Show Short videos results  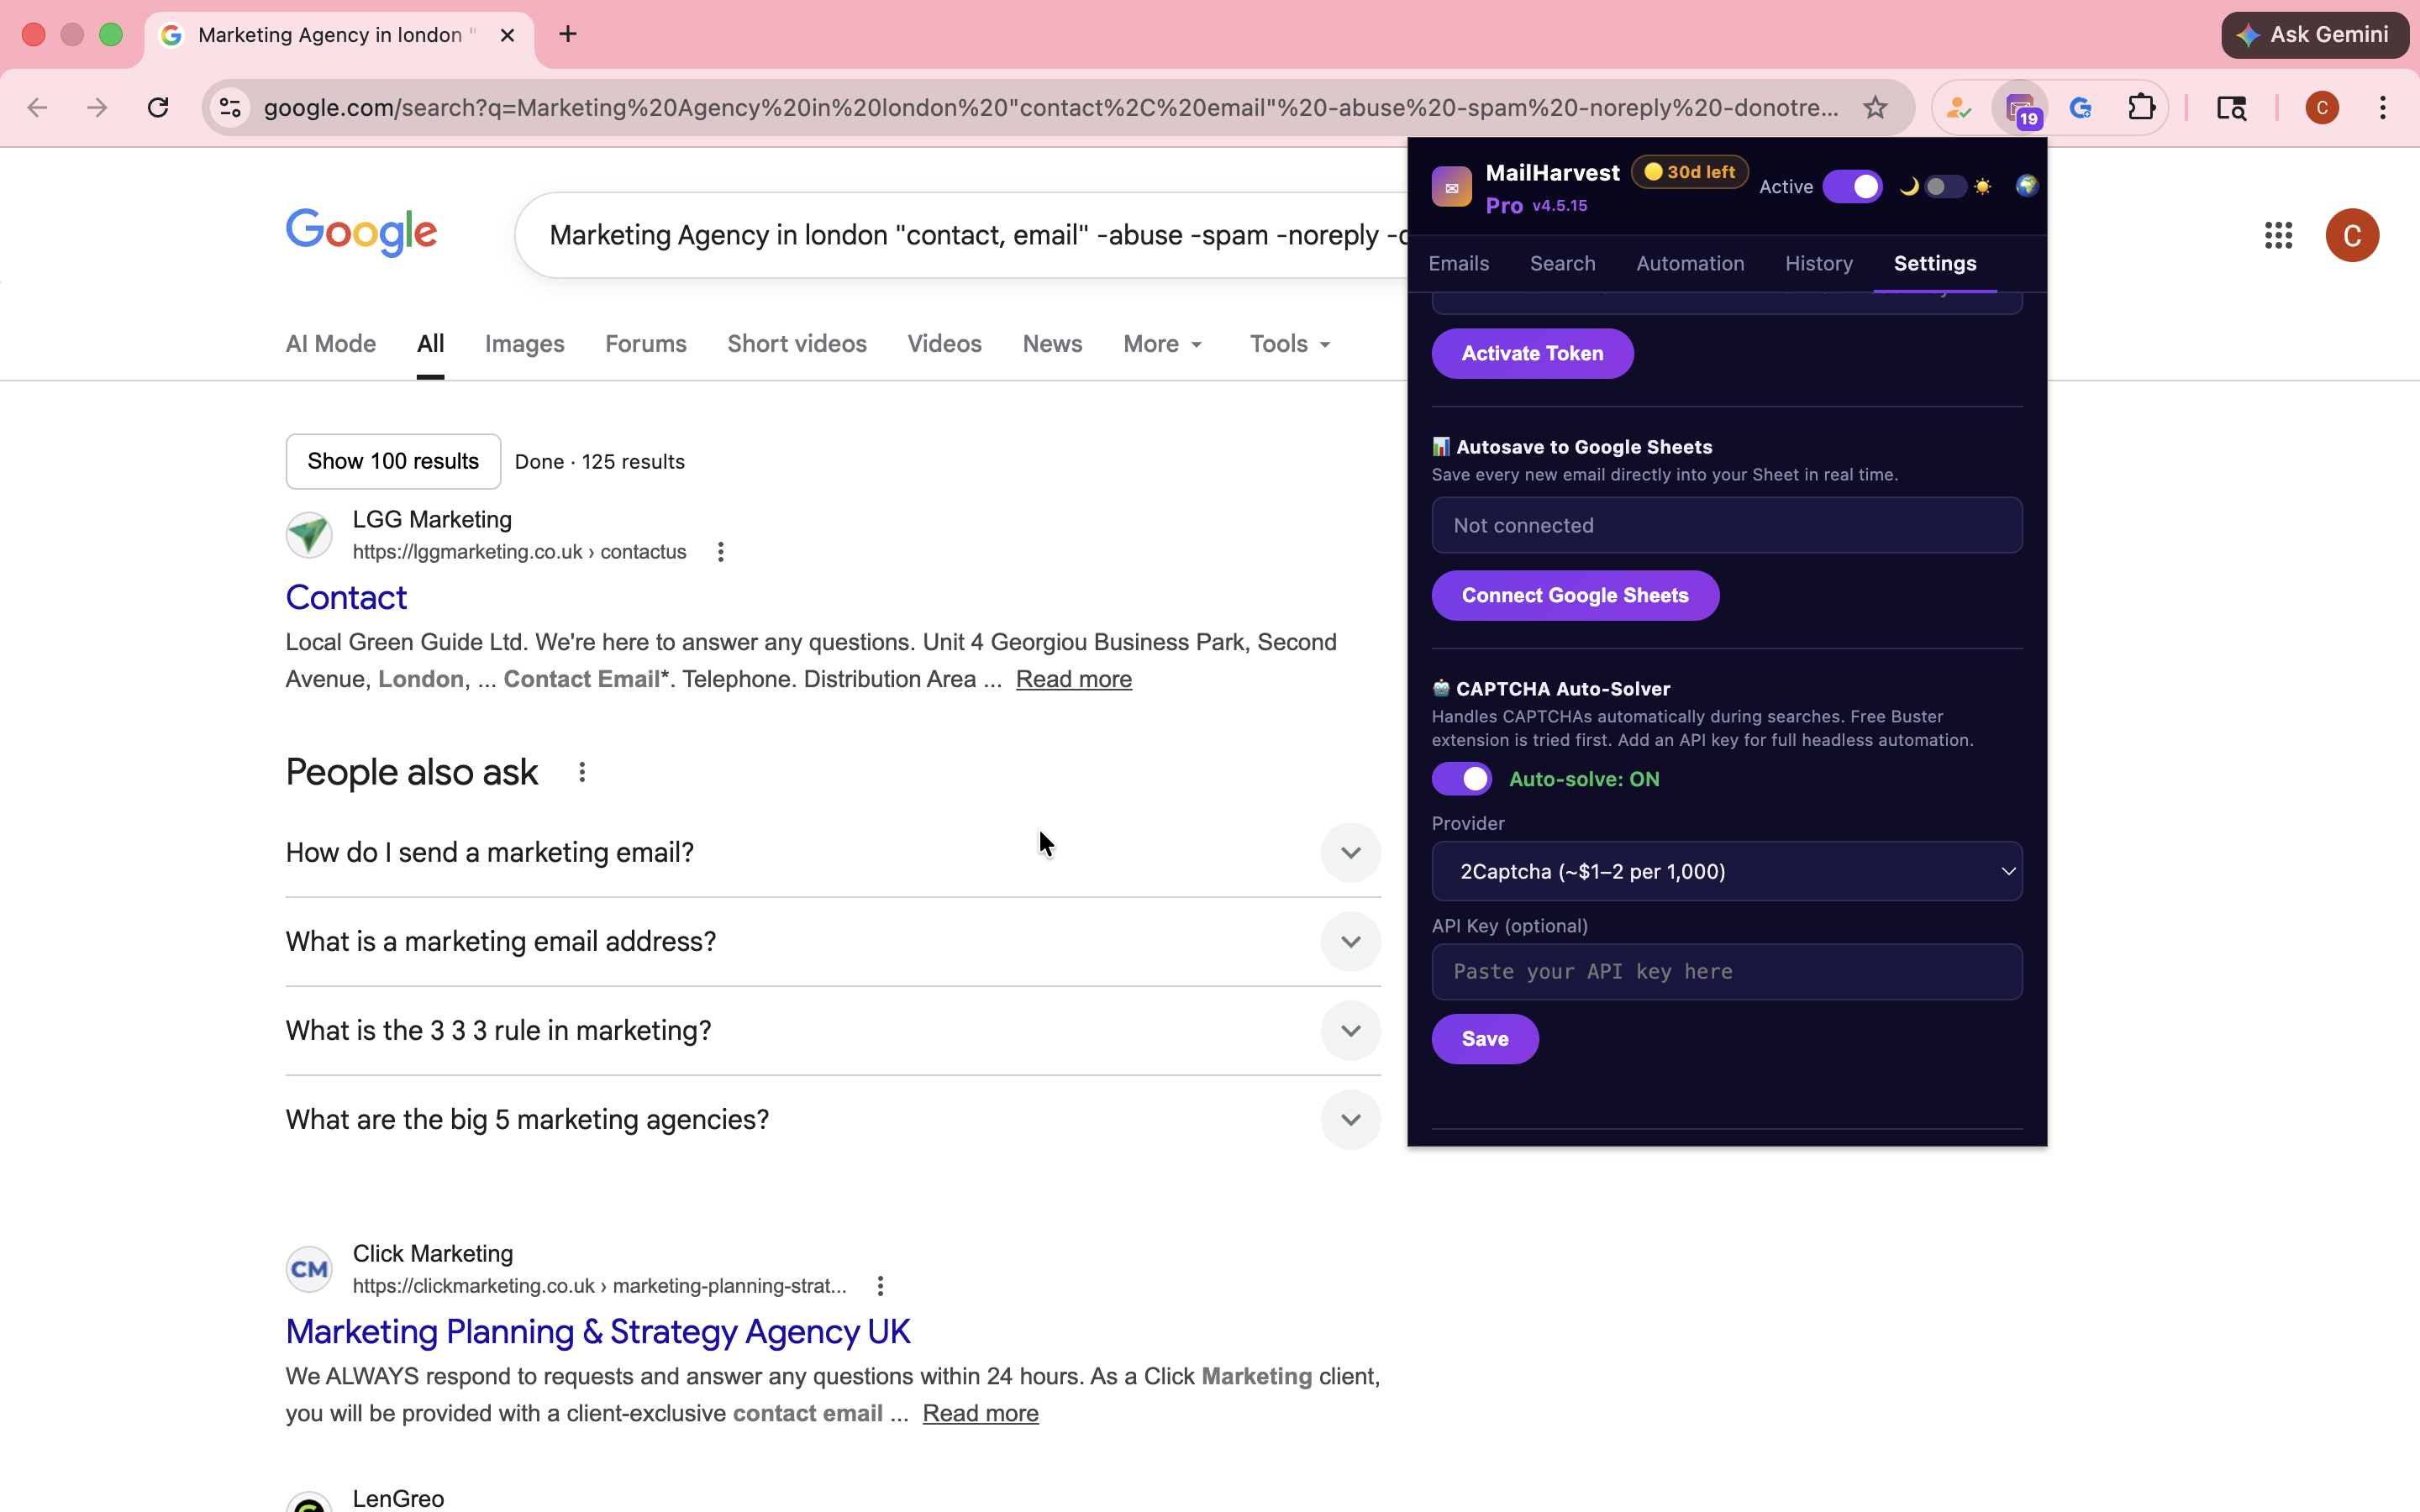(796, 344)
